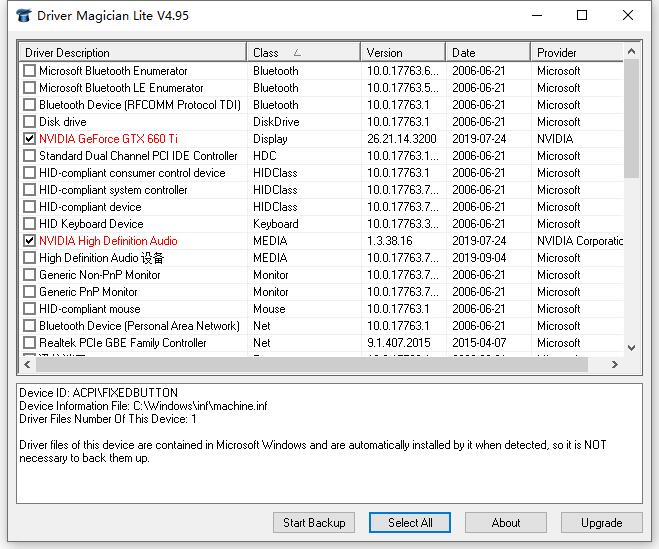Screen dimensions: 659x549
Task: Tick the HID-compliant mouse checkbox
Action: (29, 309)
